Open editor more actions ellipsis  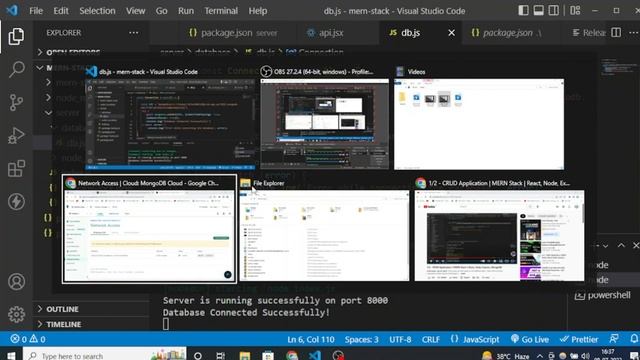click(633, 33)
